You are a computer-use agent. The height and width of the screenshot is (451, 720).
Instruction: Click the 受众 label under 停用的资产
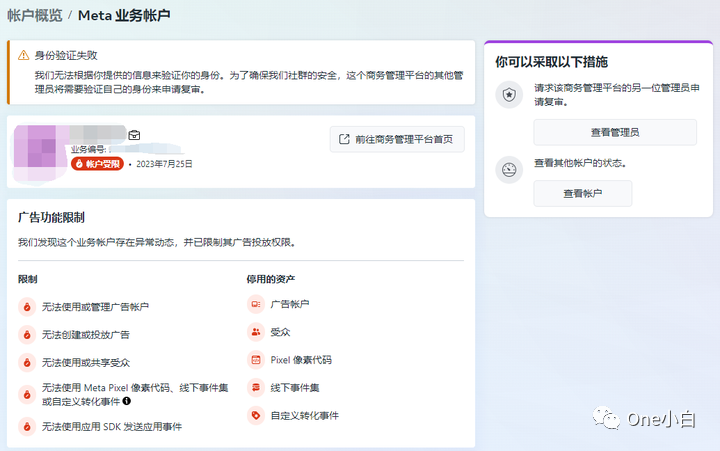(x=280, y=332)
